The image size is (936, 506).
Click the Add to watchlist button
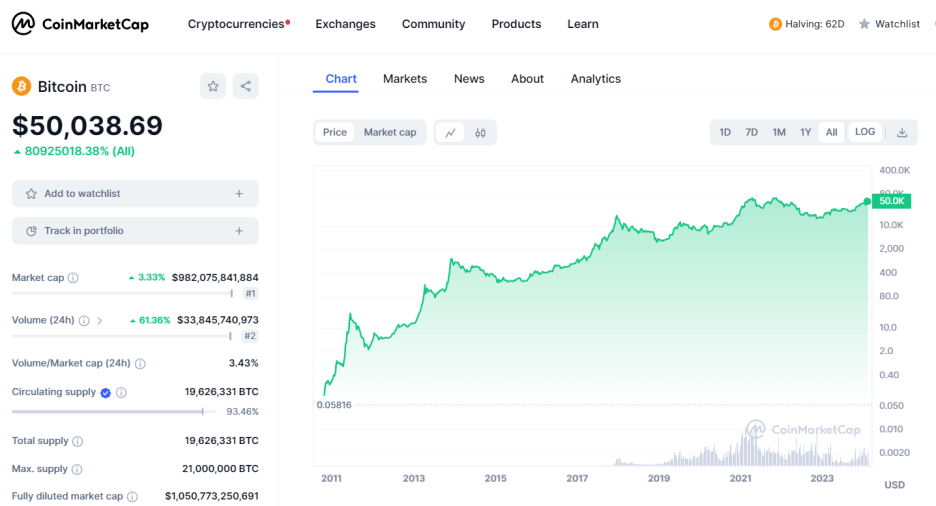pyautogui.click(x=135, y=194)
